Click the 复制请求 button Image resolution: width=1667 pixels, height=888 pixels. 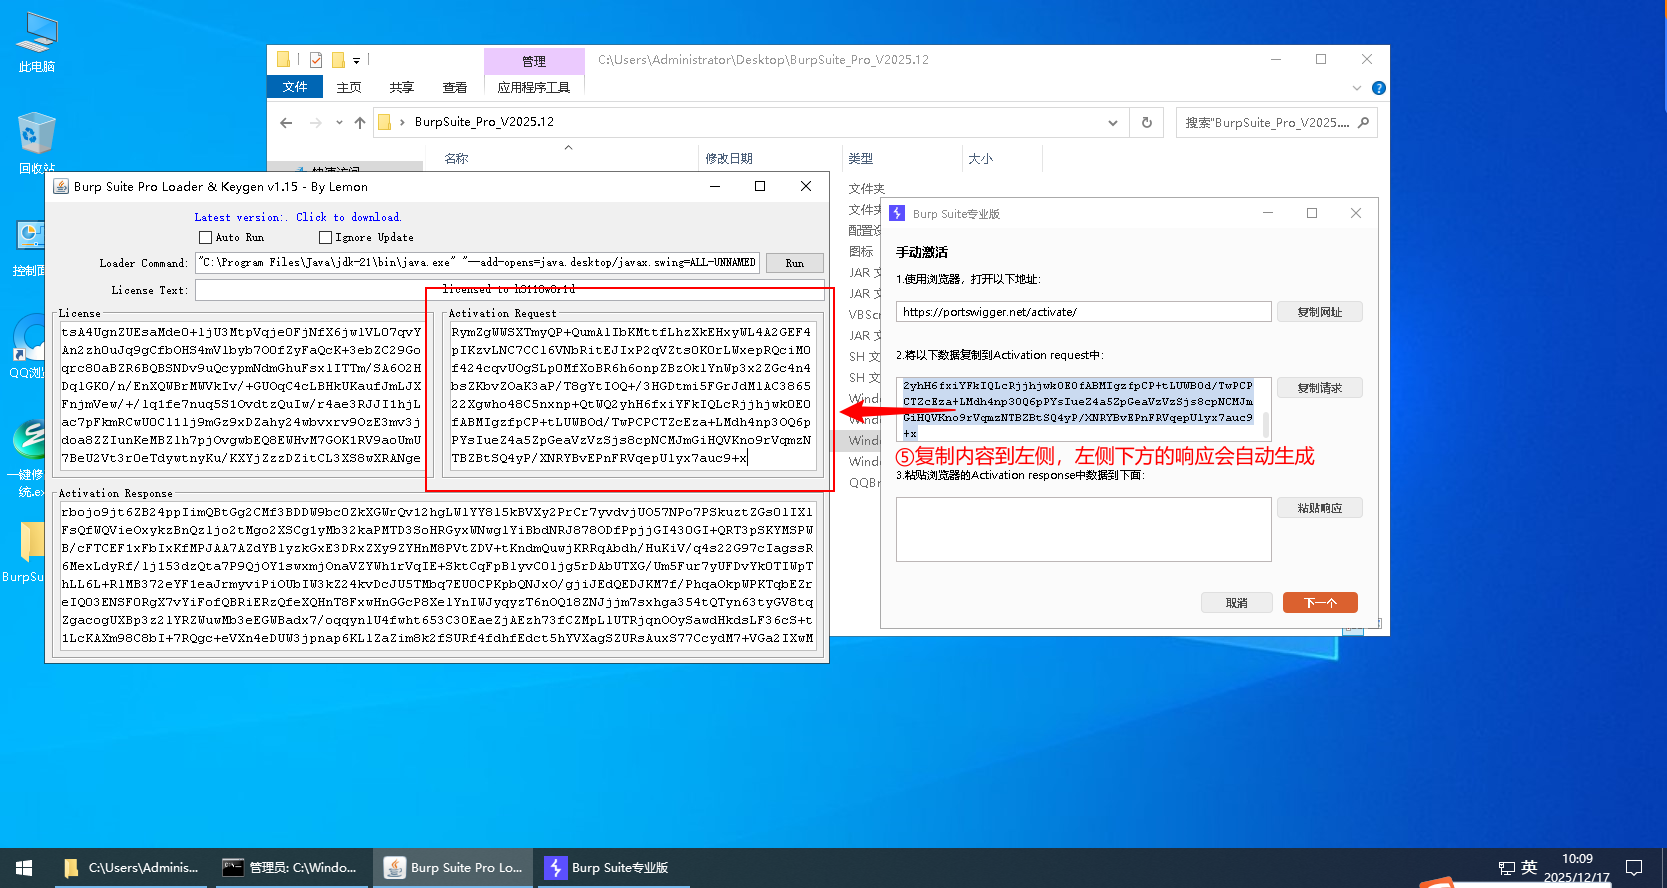pyautogui.click(x=1319, y=388)
